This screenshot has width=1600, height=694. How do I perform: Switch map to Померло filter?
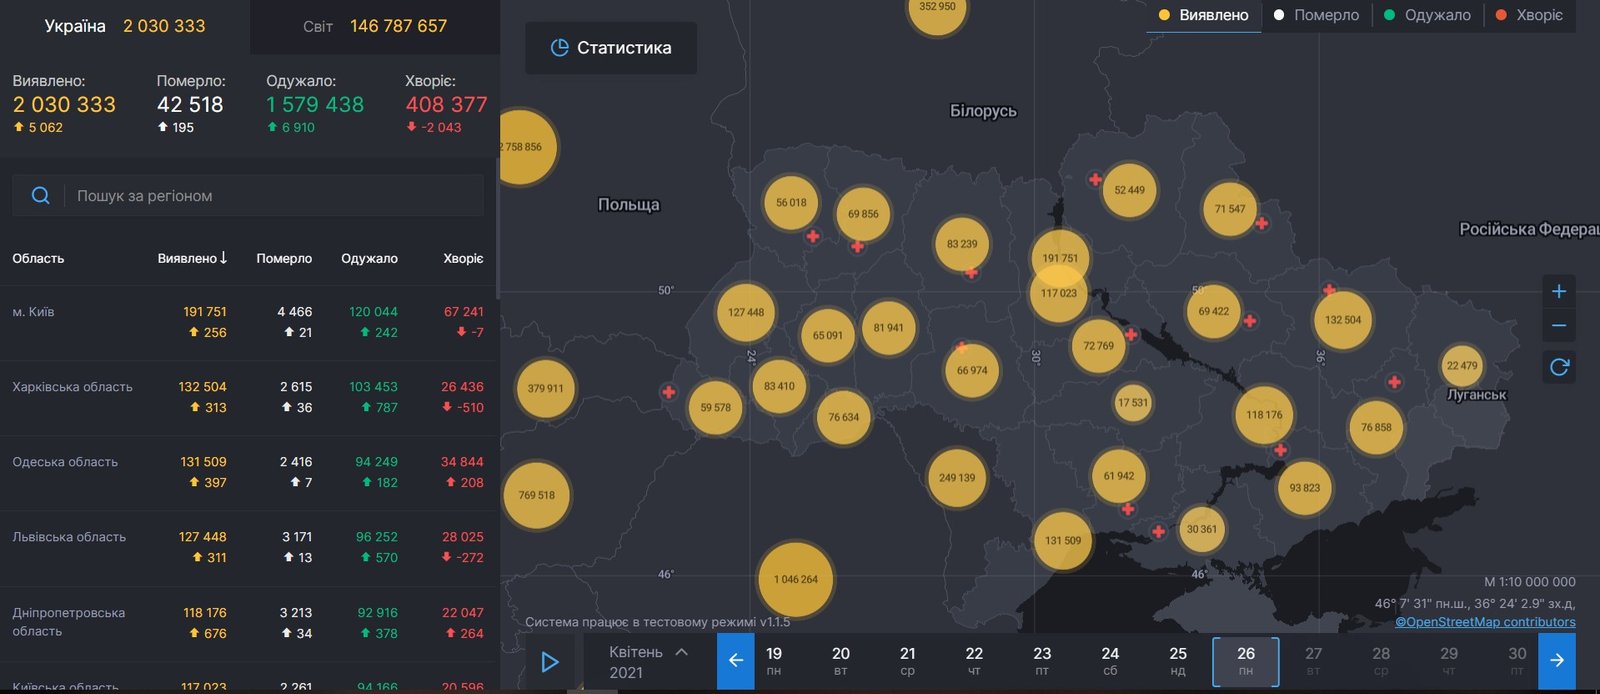click(x=1316, y=15)
